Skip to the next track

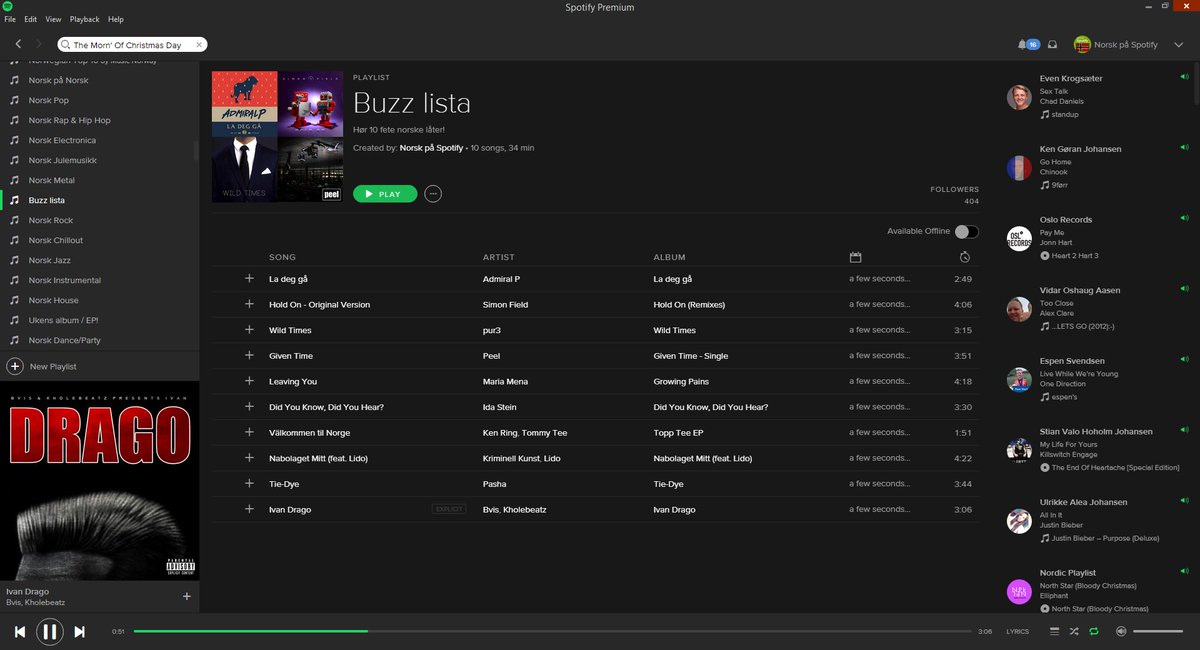coord(79,631)
